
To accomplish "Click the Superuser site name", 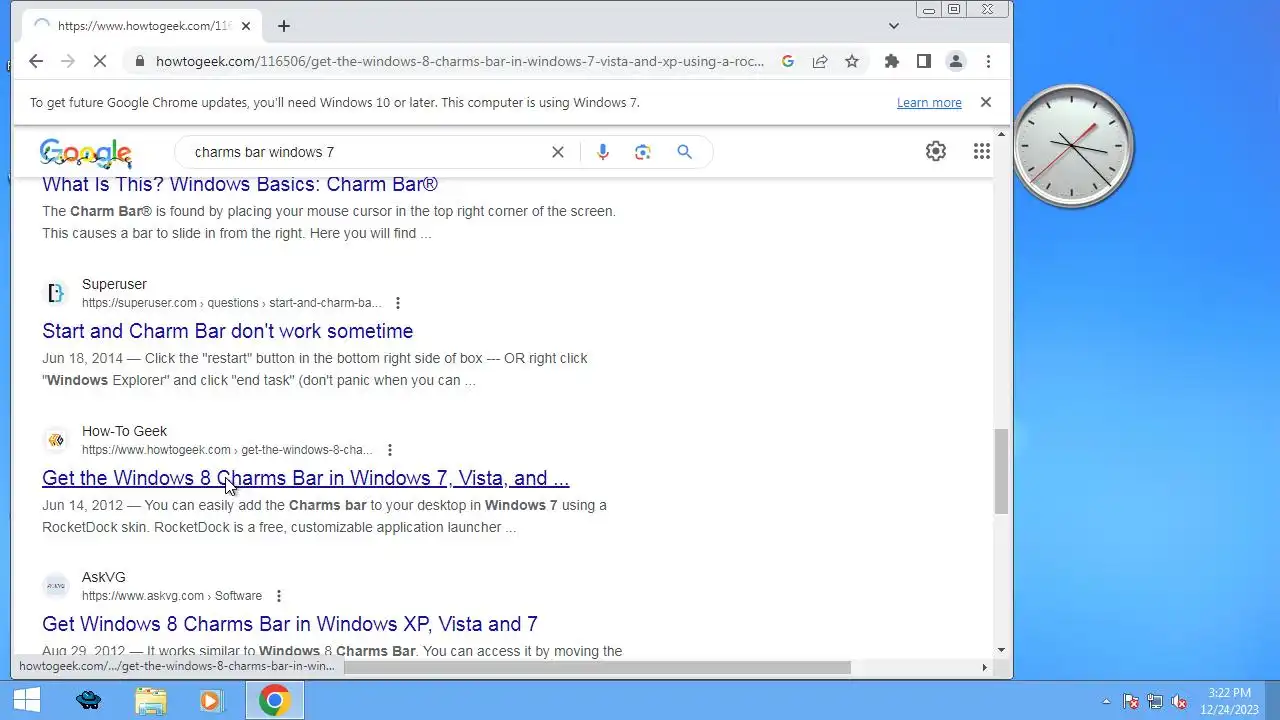I will point(114,284).
